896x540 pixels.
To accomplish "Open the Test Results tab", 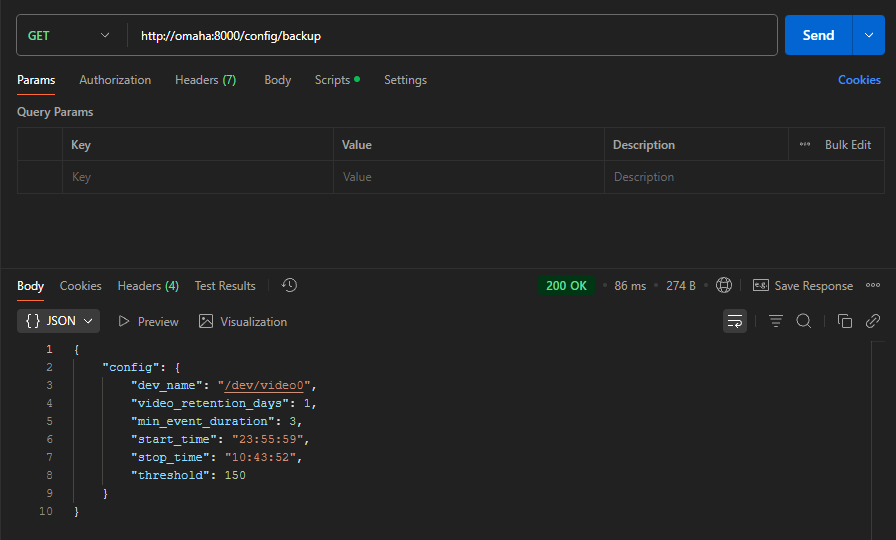I will click(x=225, y=286).
